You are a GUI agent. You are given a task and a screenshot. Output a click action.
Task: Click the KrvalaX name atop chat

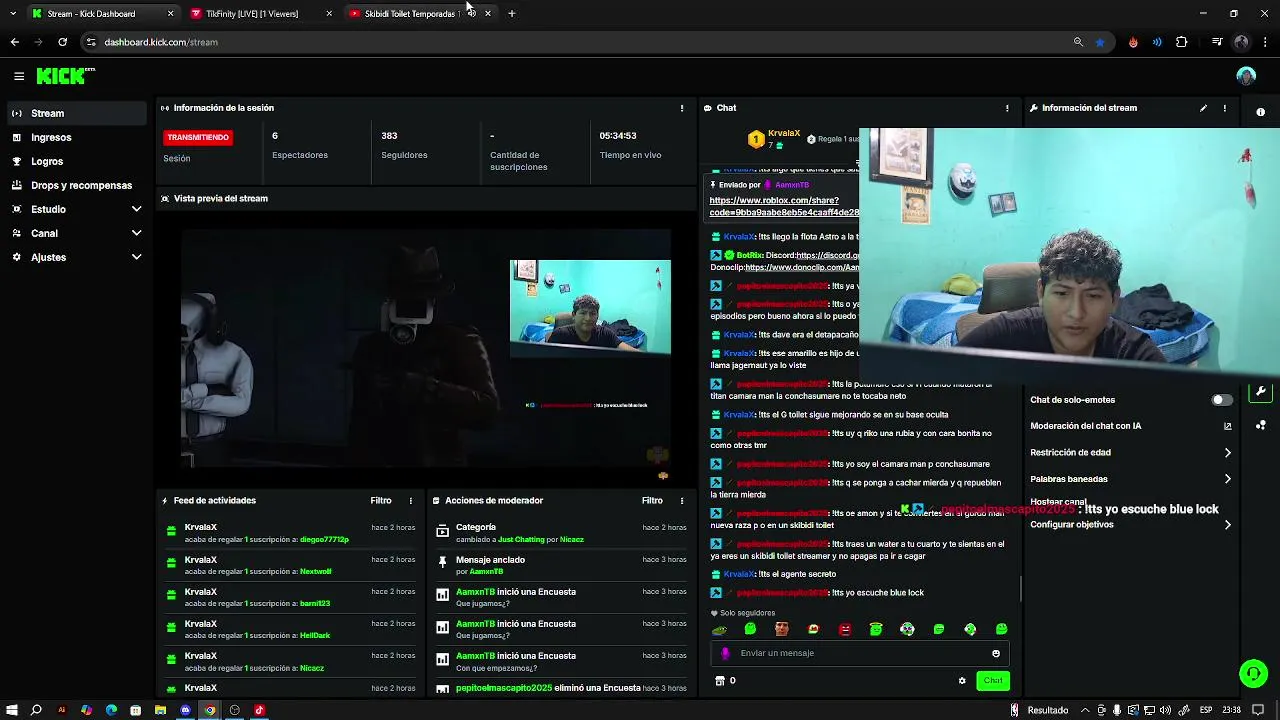784,133
